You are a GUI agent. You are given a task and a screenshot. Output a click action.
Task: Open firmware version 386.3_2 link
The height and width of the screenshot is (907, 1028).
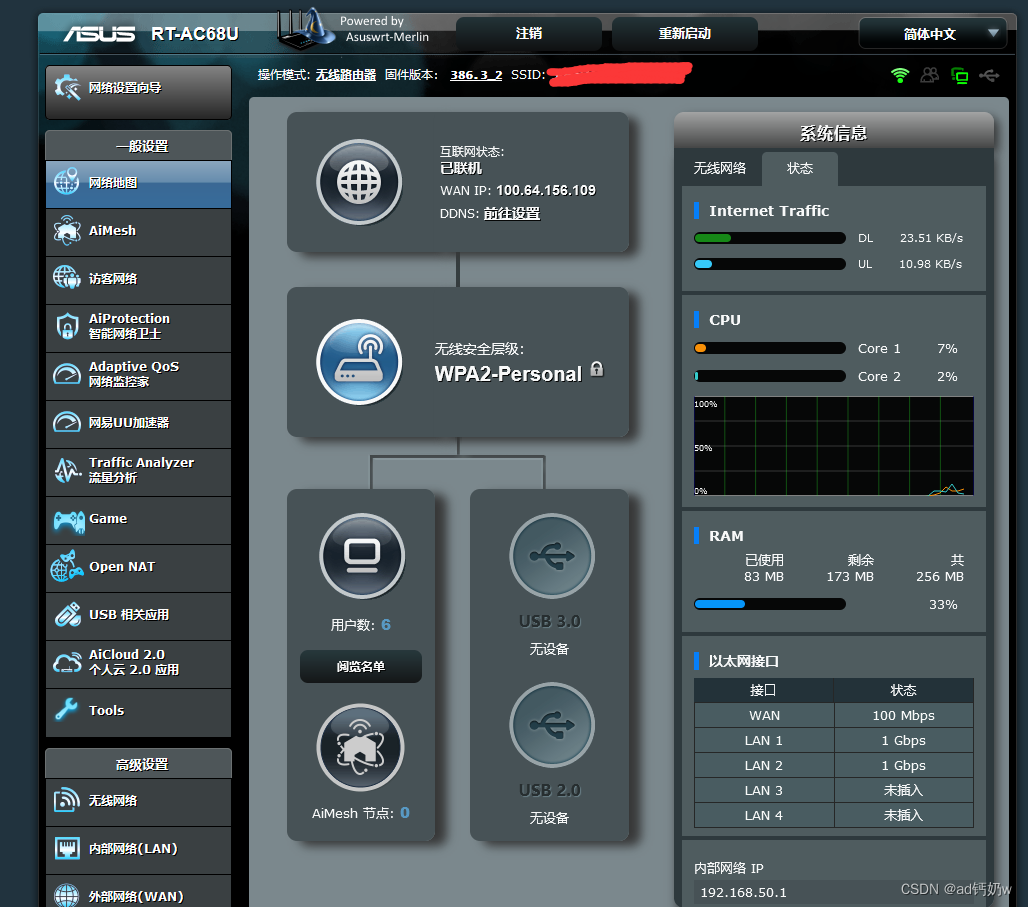(476, 75)
